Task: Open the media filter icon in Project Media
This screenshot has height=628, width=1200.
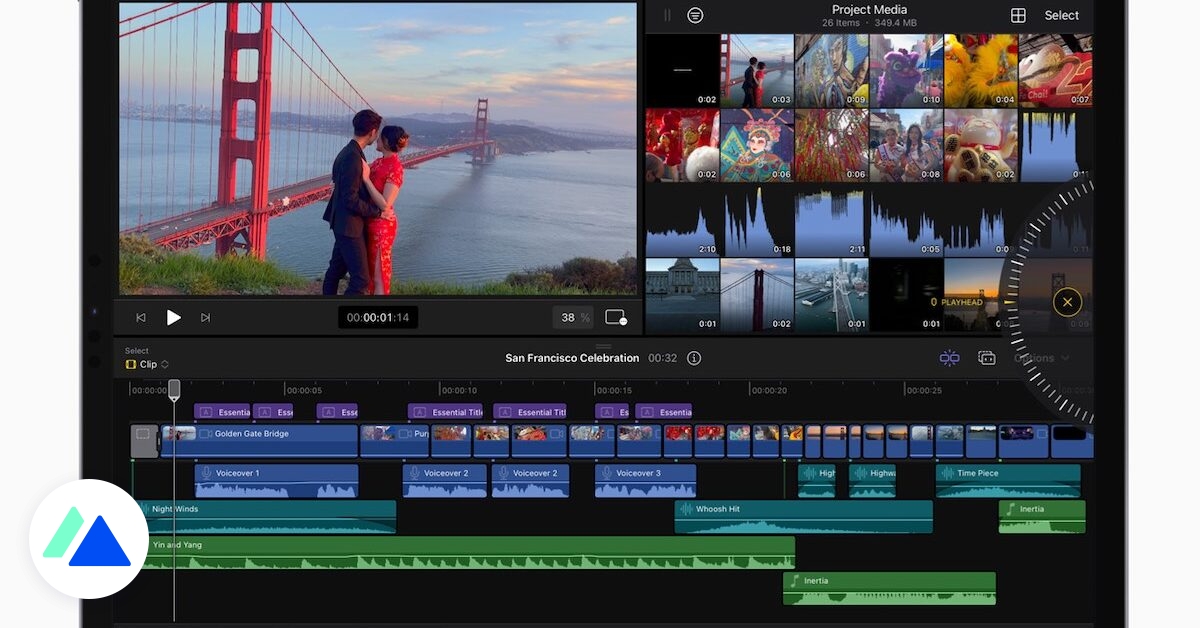Action: pyautogui.click(x=695, y=15)
